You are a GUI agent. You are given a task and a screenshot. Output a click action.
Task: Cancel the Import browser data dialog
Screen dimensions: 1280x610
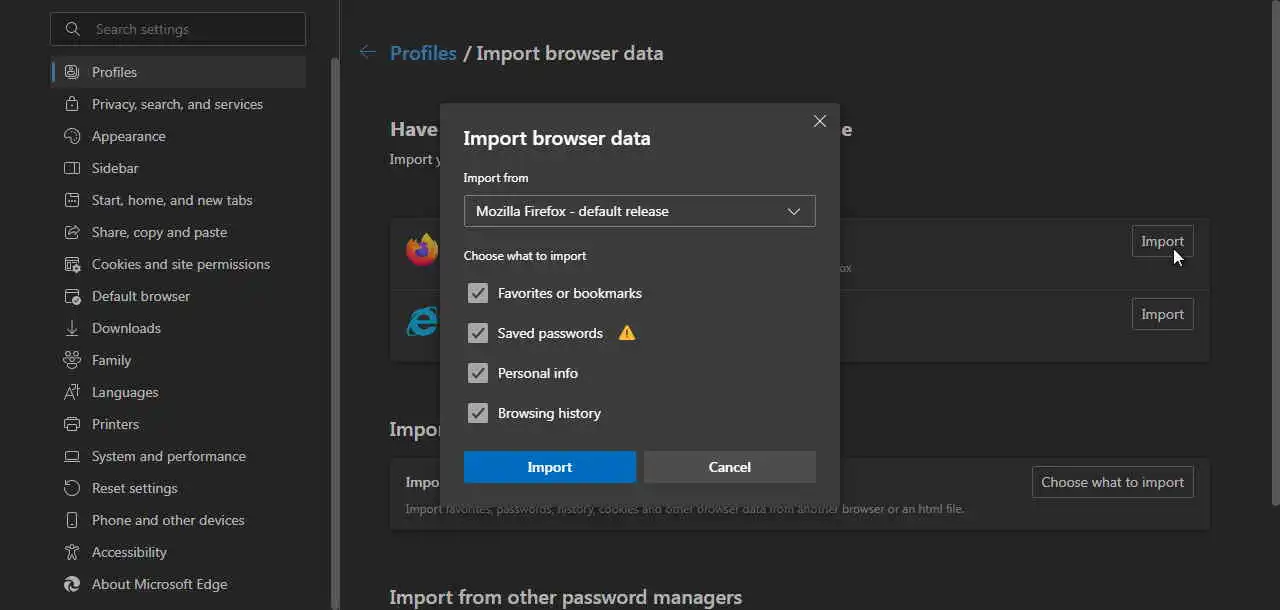729,467
